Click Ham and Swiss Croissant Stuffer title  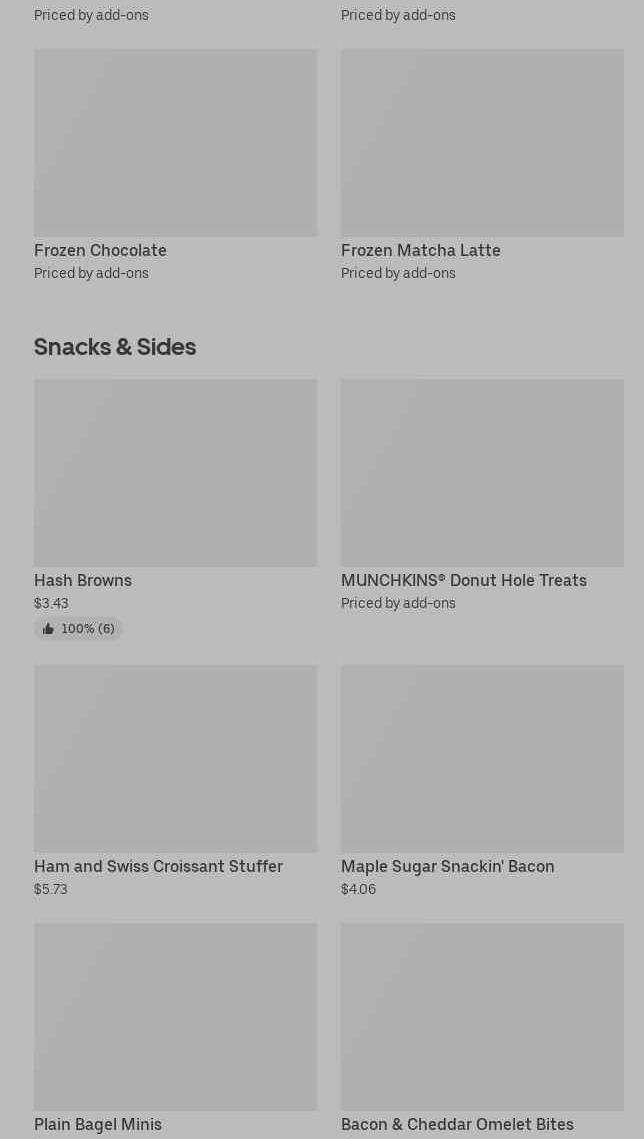pos(158,866)
